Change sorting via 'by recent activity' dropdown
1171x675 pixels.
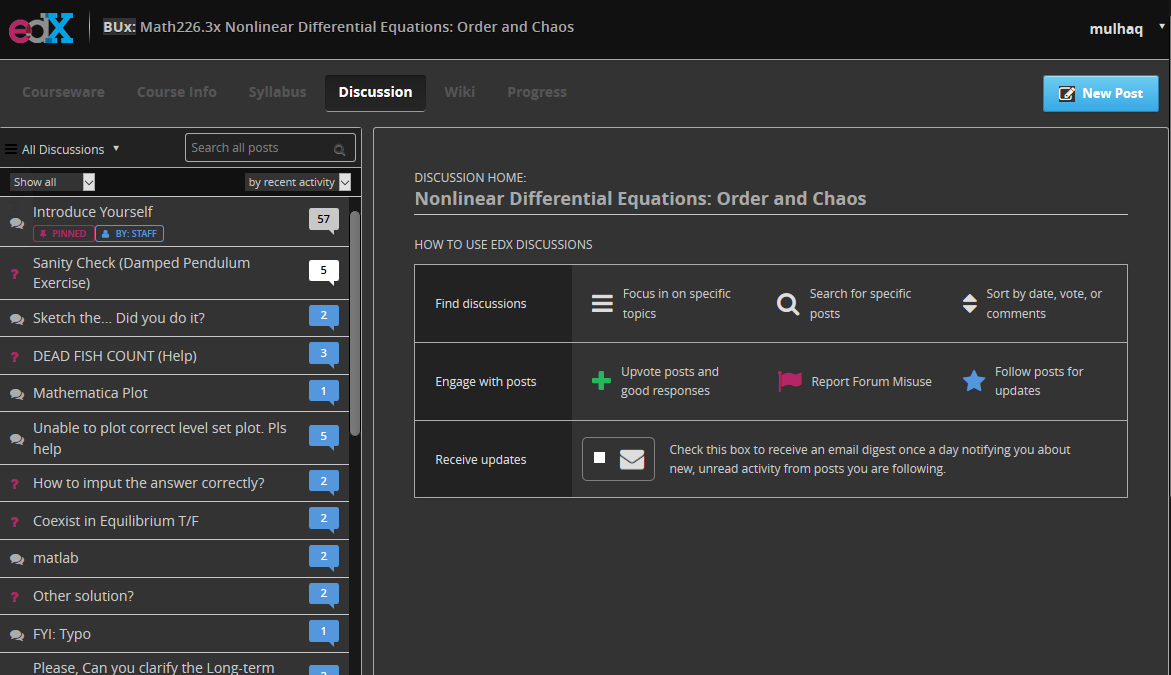[x=297, y=182]
